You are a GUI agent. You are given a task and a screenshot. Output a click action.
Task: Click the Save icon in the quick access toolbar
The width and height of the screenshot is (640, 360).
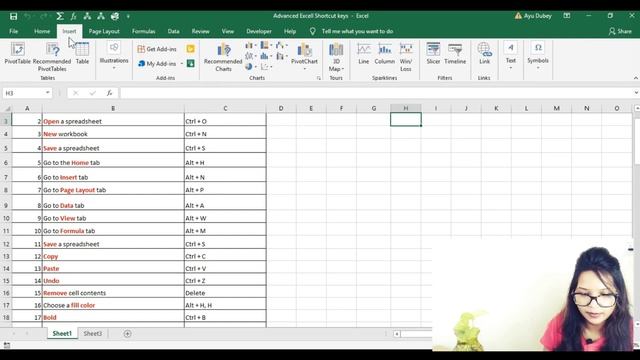13,16
